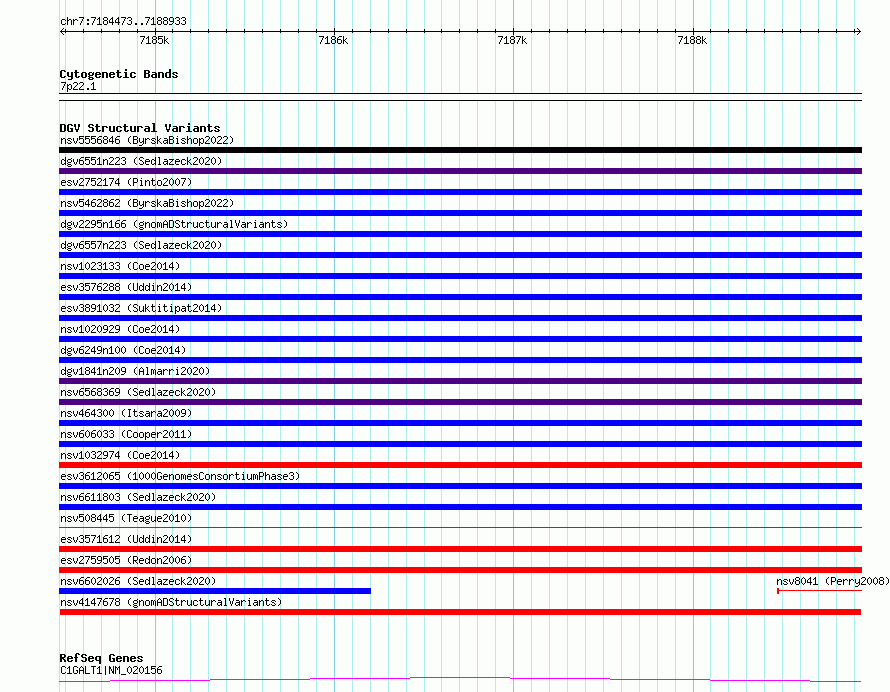The height and width of the screenshot is (692, 890).
Task: Select the nsv1020929 (Coe2014) label
Action: (120, 329)
